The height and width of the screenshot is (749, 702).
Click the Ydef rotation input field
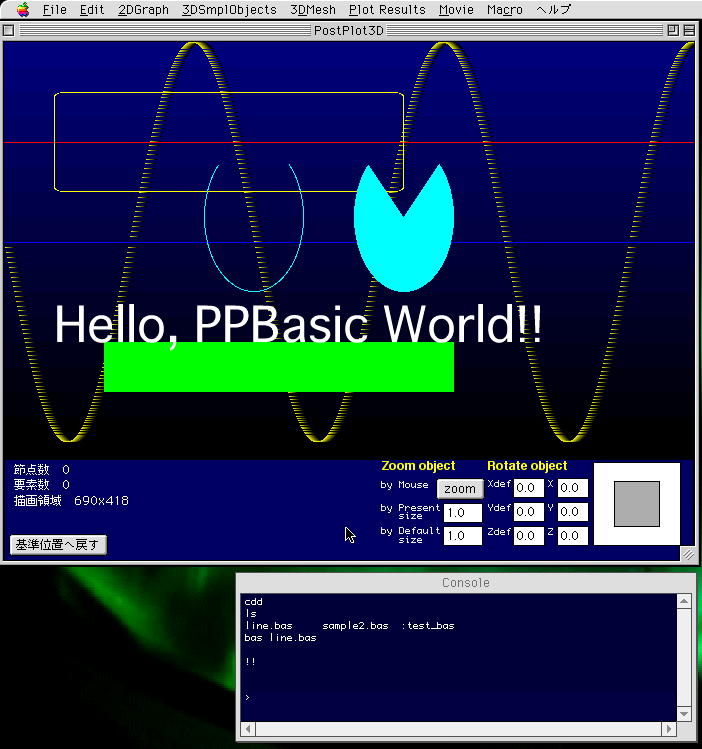[x=529, y=512]
